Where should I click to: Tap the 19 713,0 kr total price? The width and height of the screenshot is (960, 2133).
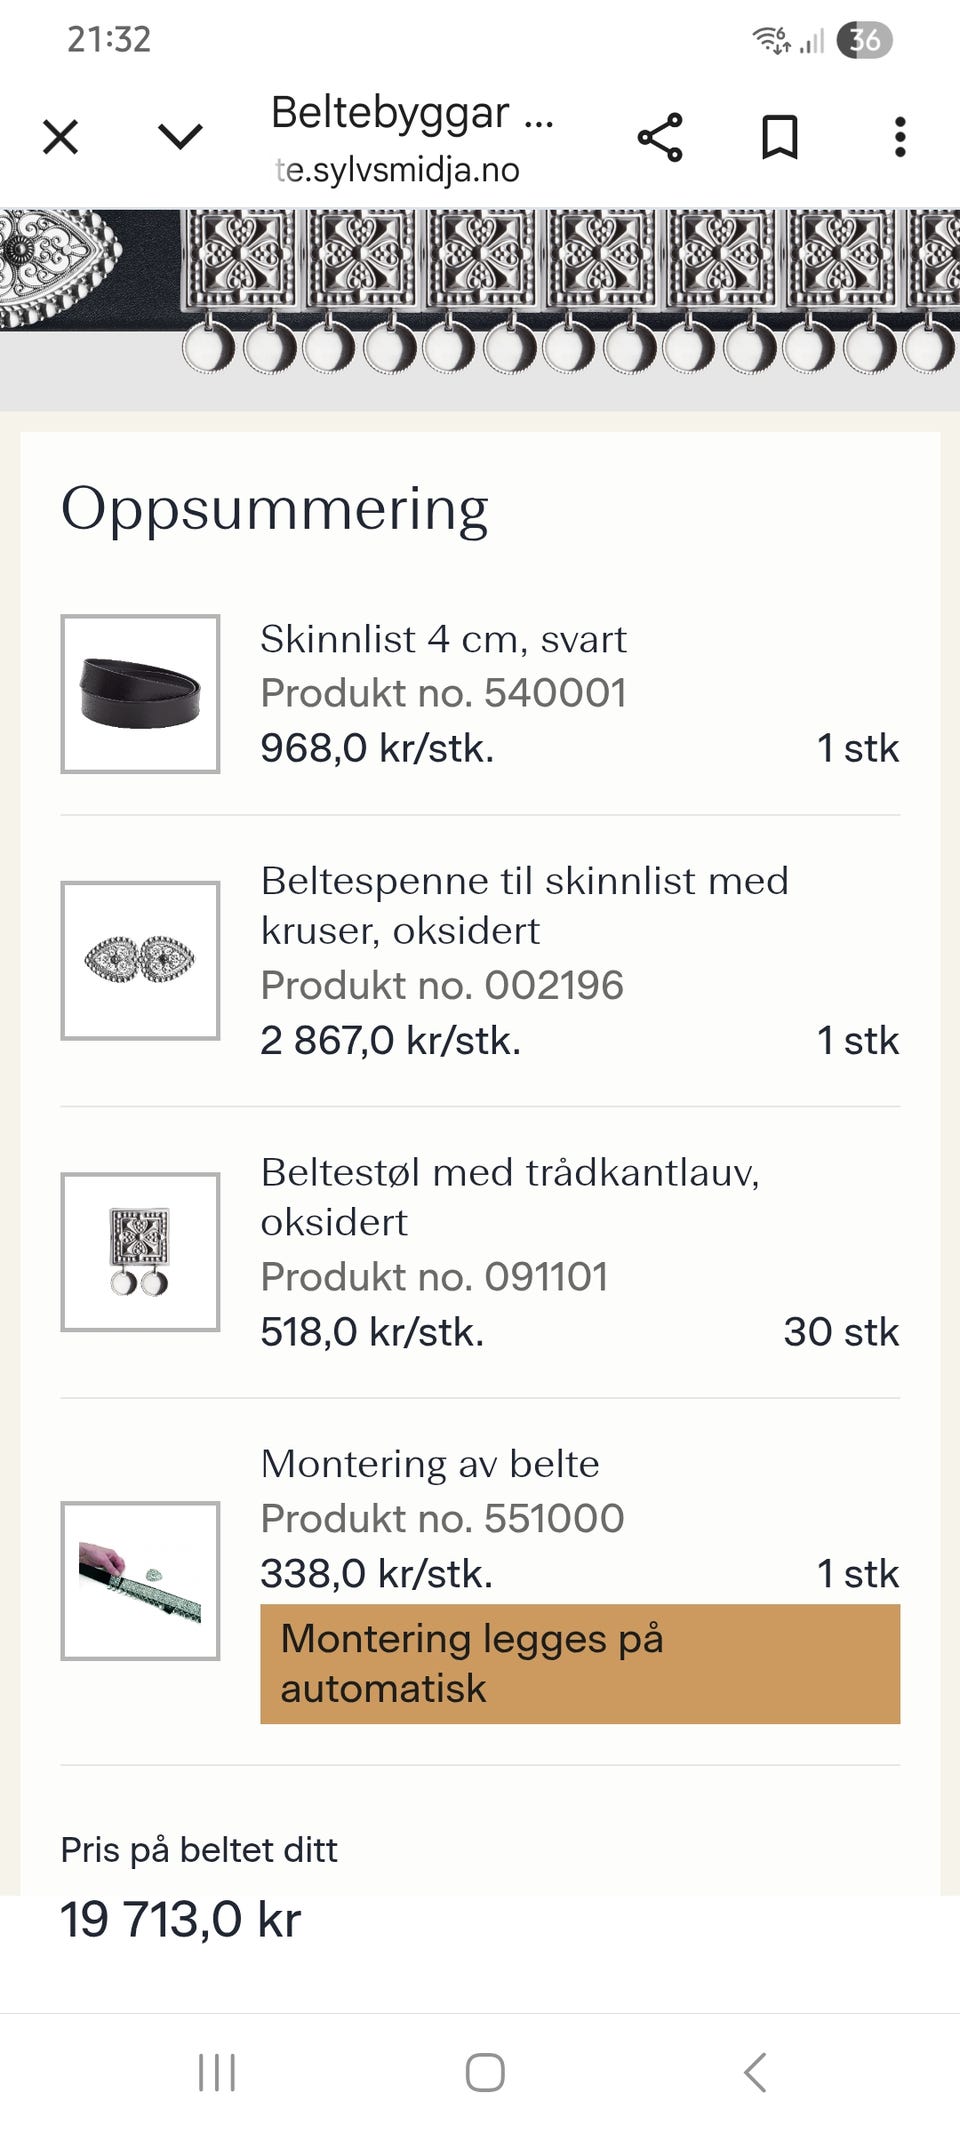coord(180,1920)
